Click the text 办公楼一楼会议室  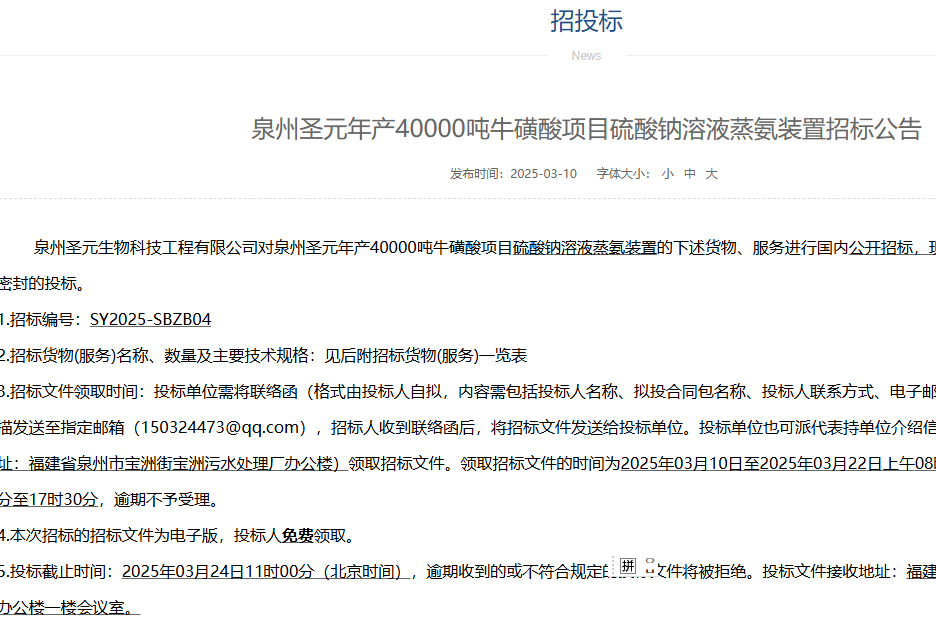tap(62, 608)
